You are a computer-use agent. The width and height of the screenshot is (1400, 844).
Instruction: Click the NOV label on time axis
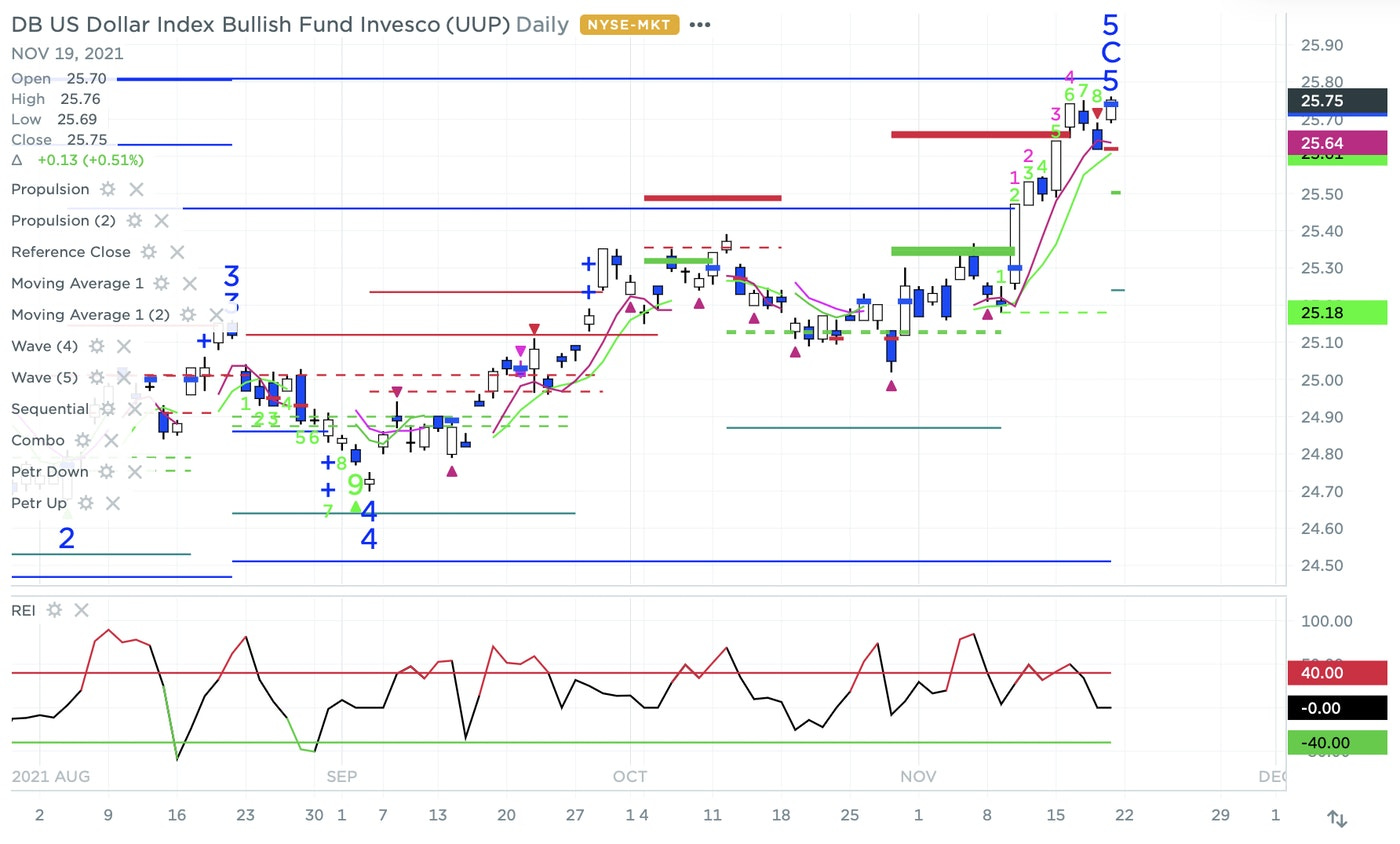918,776
